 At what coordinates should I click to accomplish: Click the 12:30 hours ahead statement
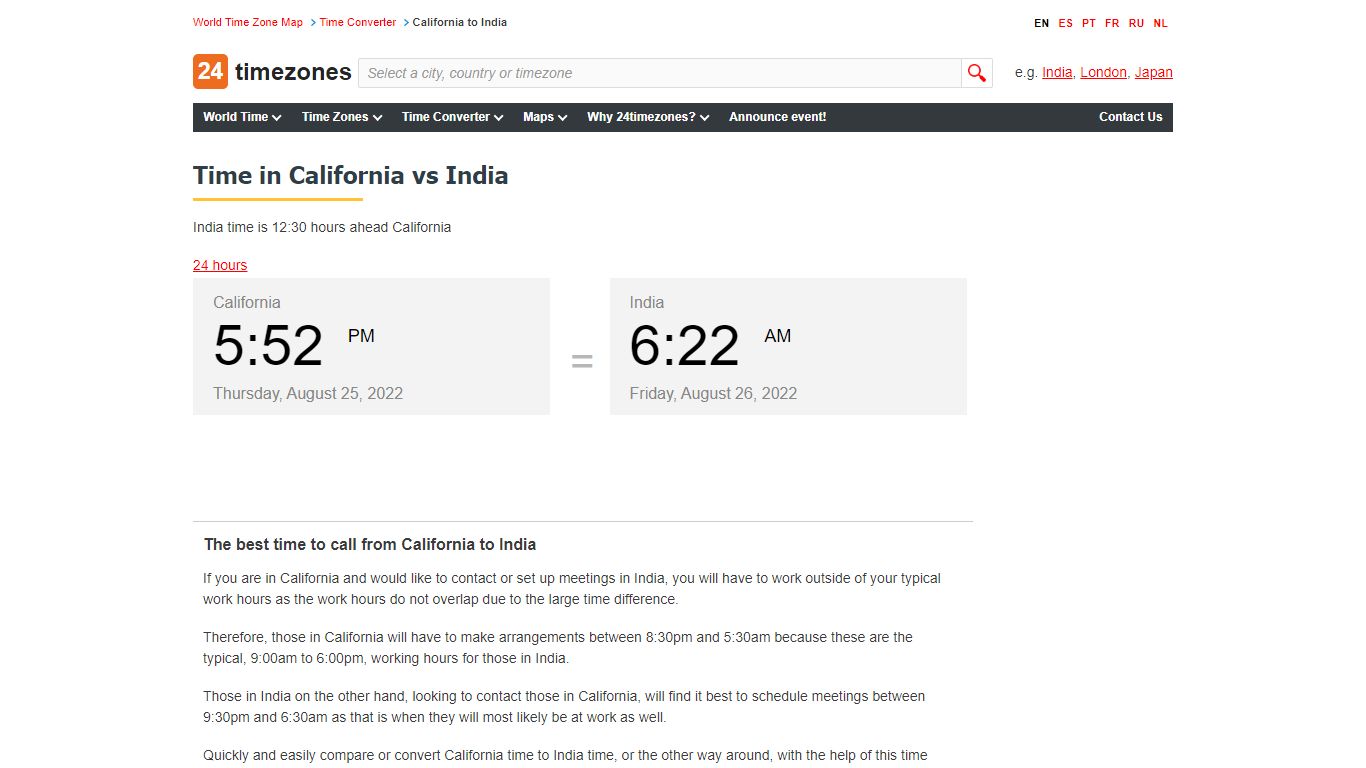tap(322, 227)
